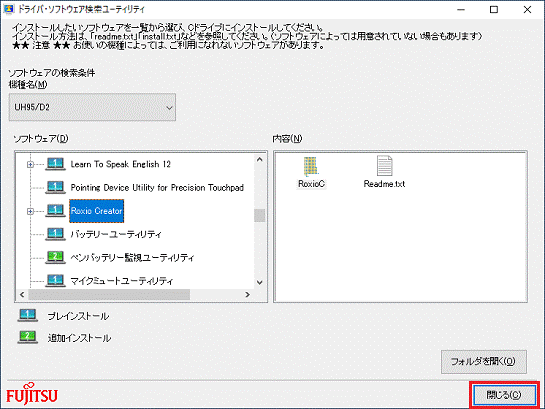
Task: Select ペンバッテリー監視ユーティリティ in the list
Action: [x=132, y=257]
